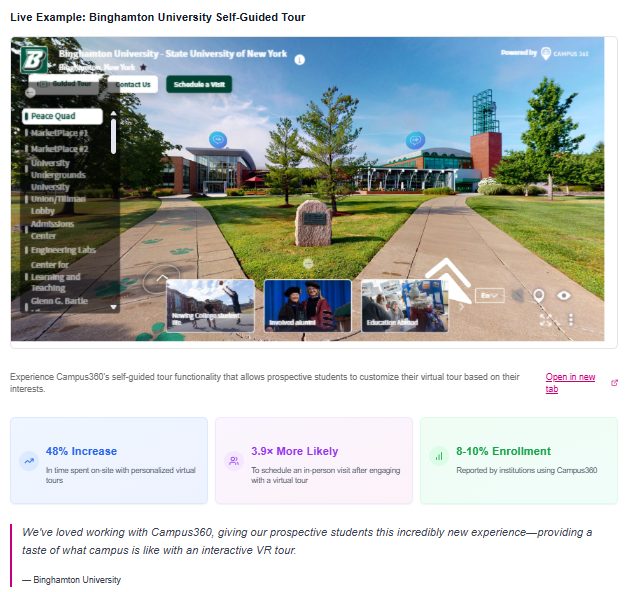Select Engineering Labs in the location list
This screenshot has height=592, width=626.
coord(61,250)
